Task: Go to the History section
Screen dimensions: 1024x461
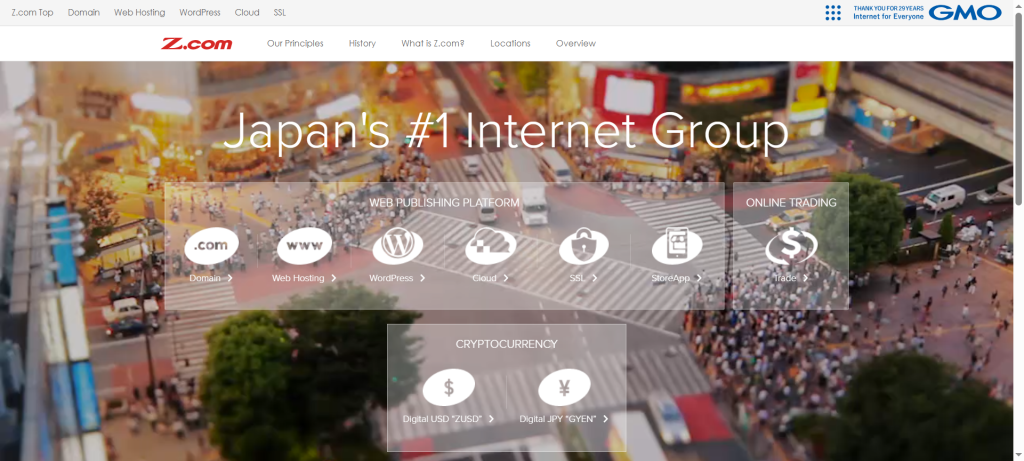Action: [x=362, y=44]
